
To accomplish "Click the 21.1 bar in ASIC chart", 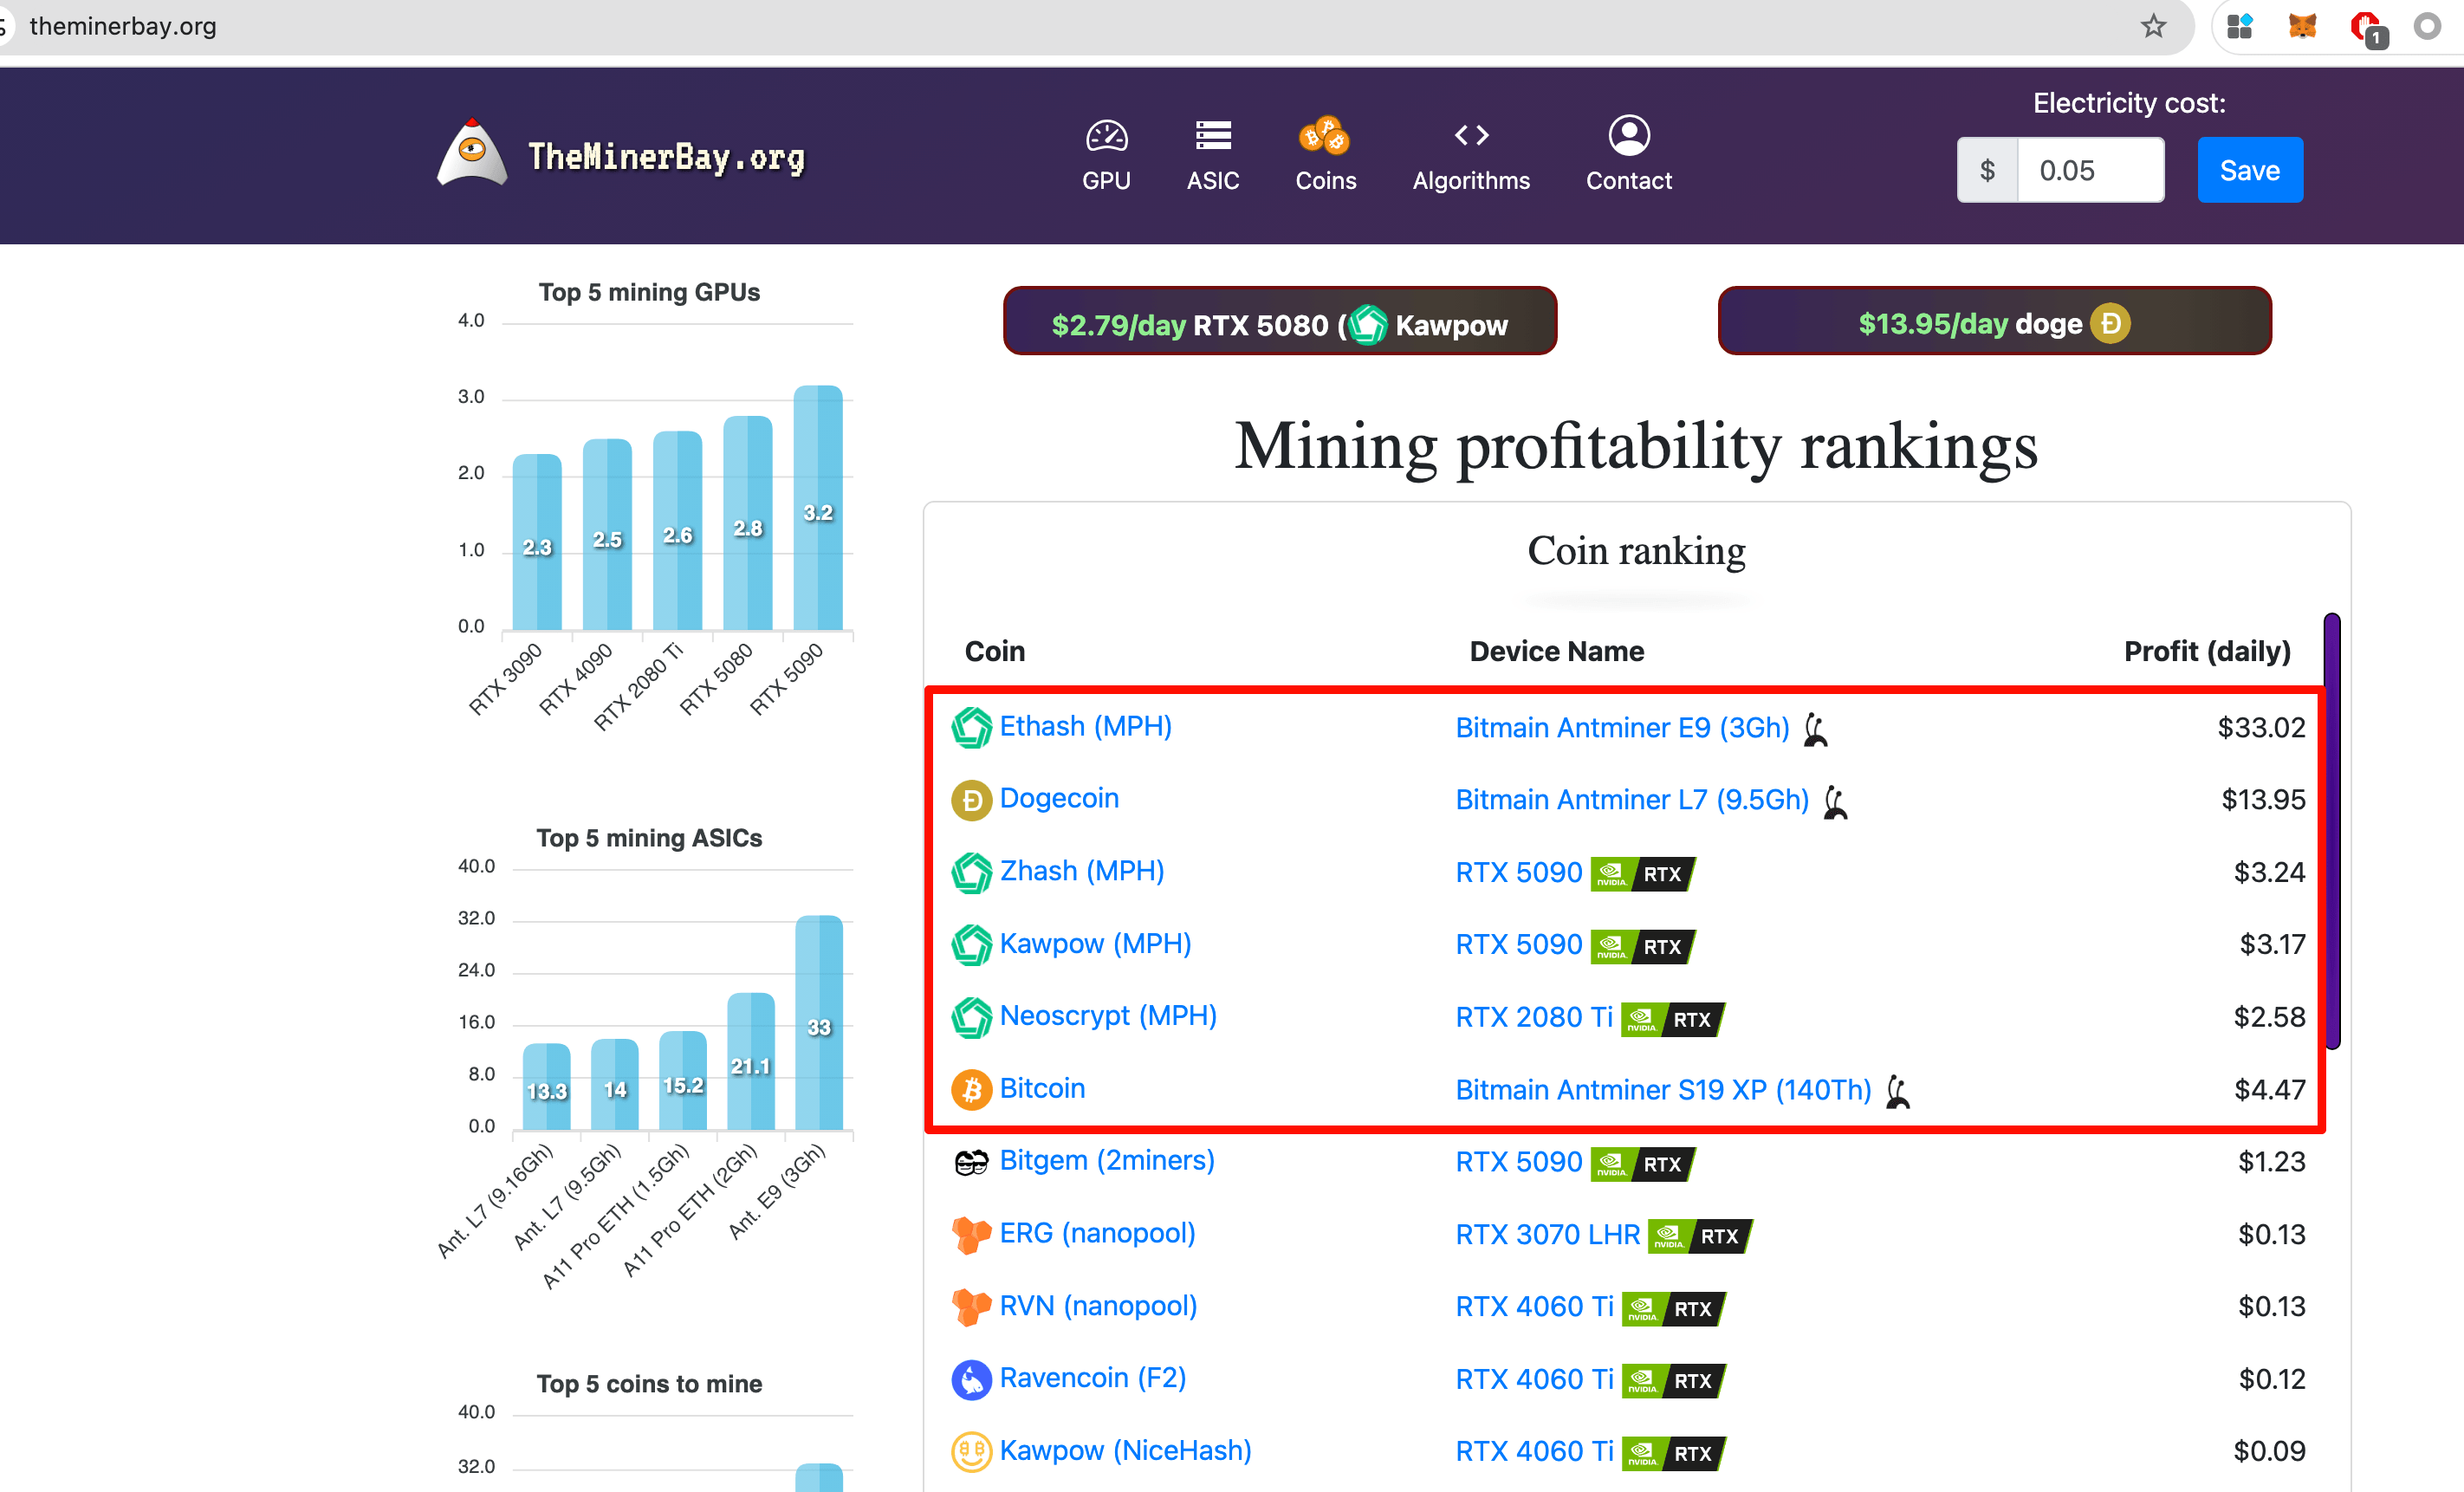I will [751, 1062].
